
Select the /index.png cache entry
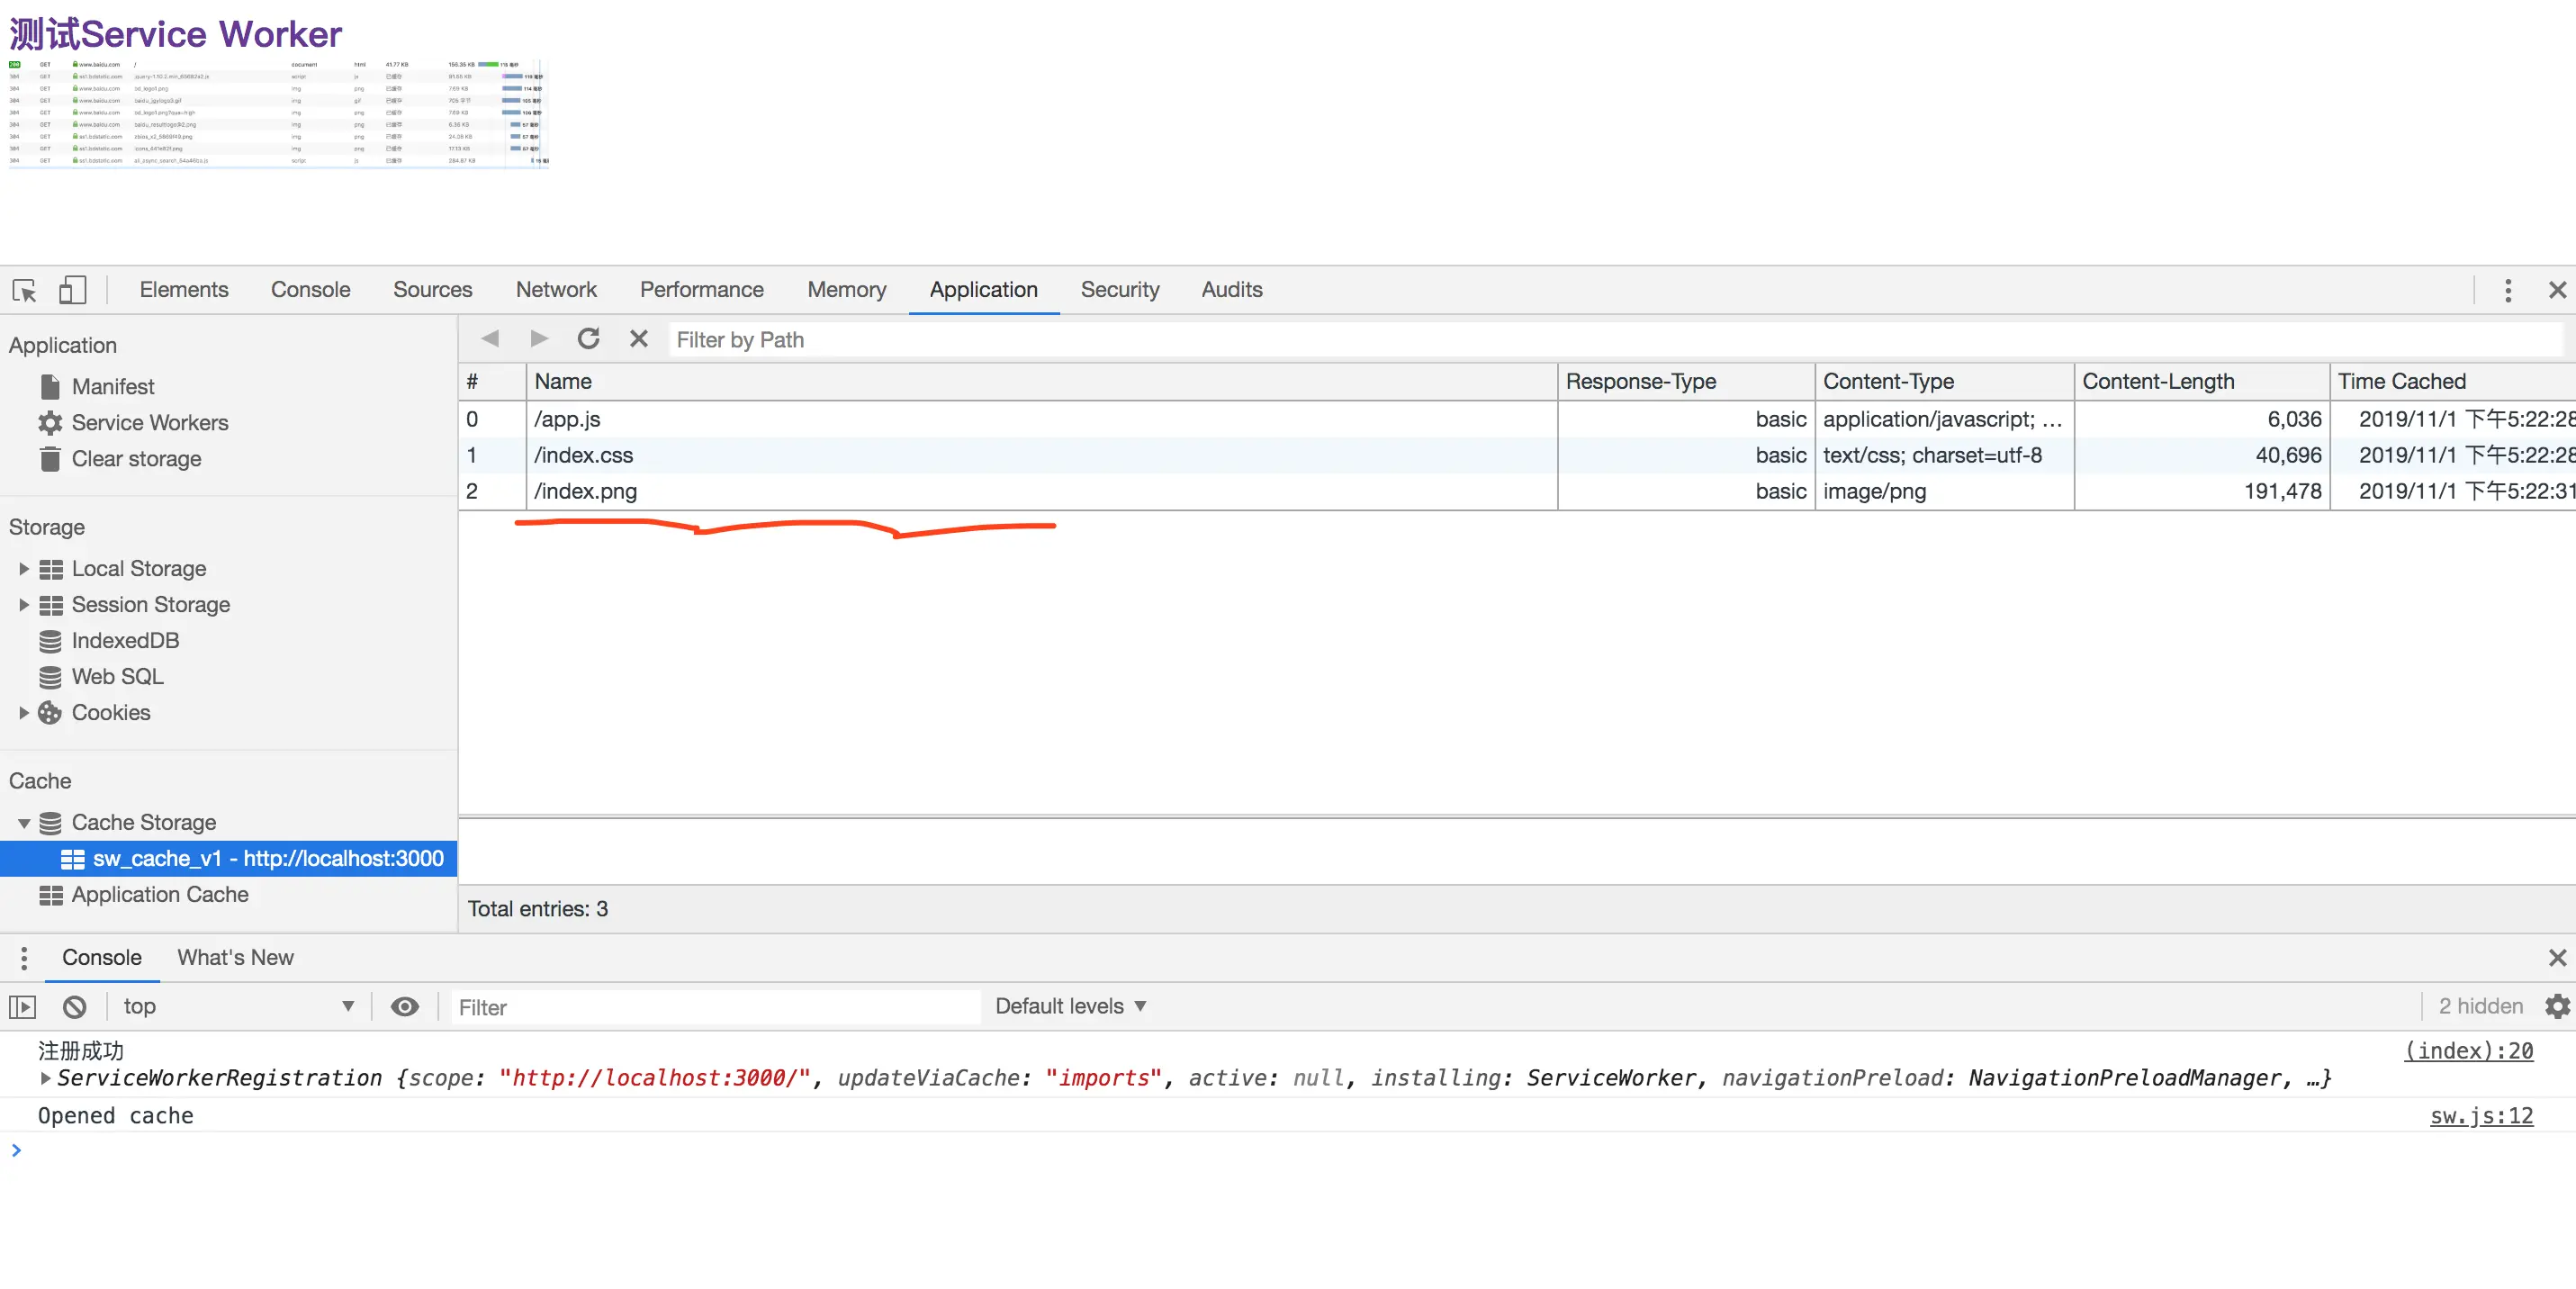pos(1517,491)
